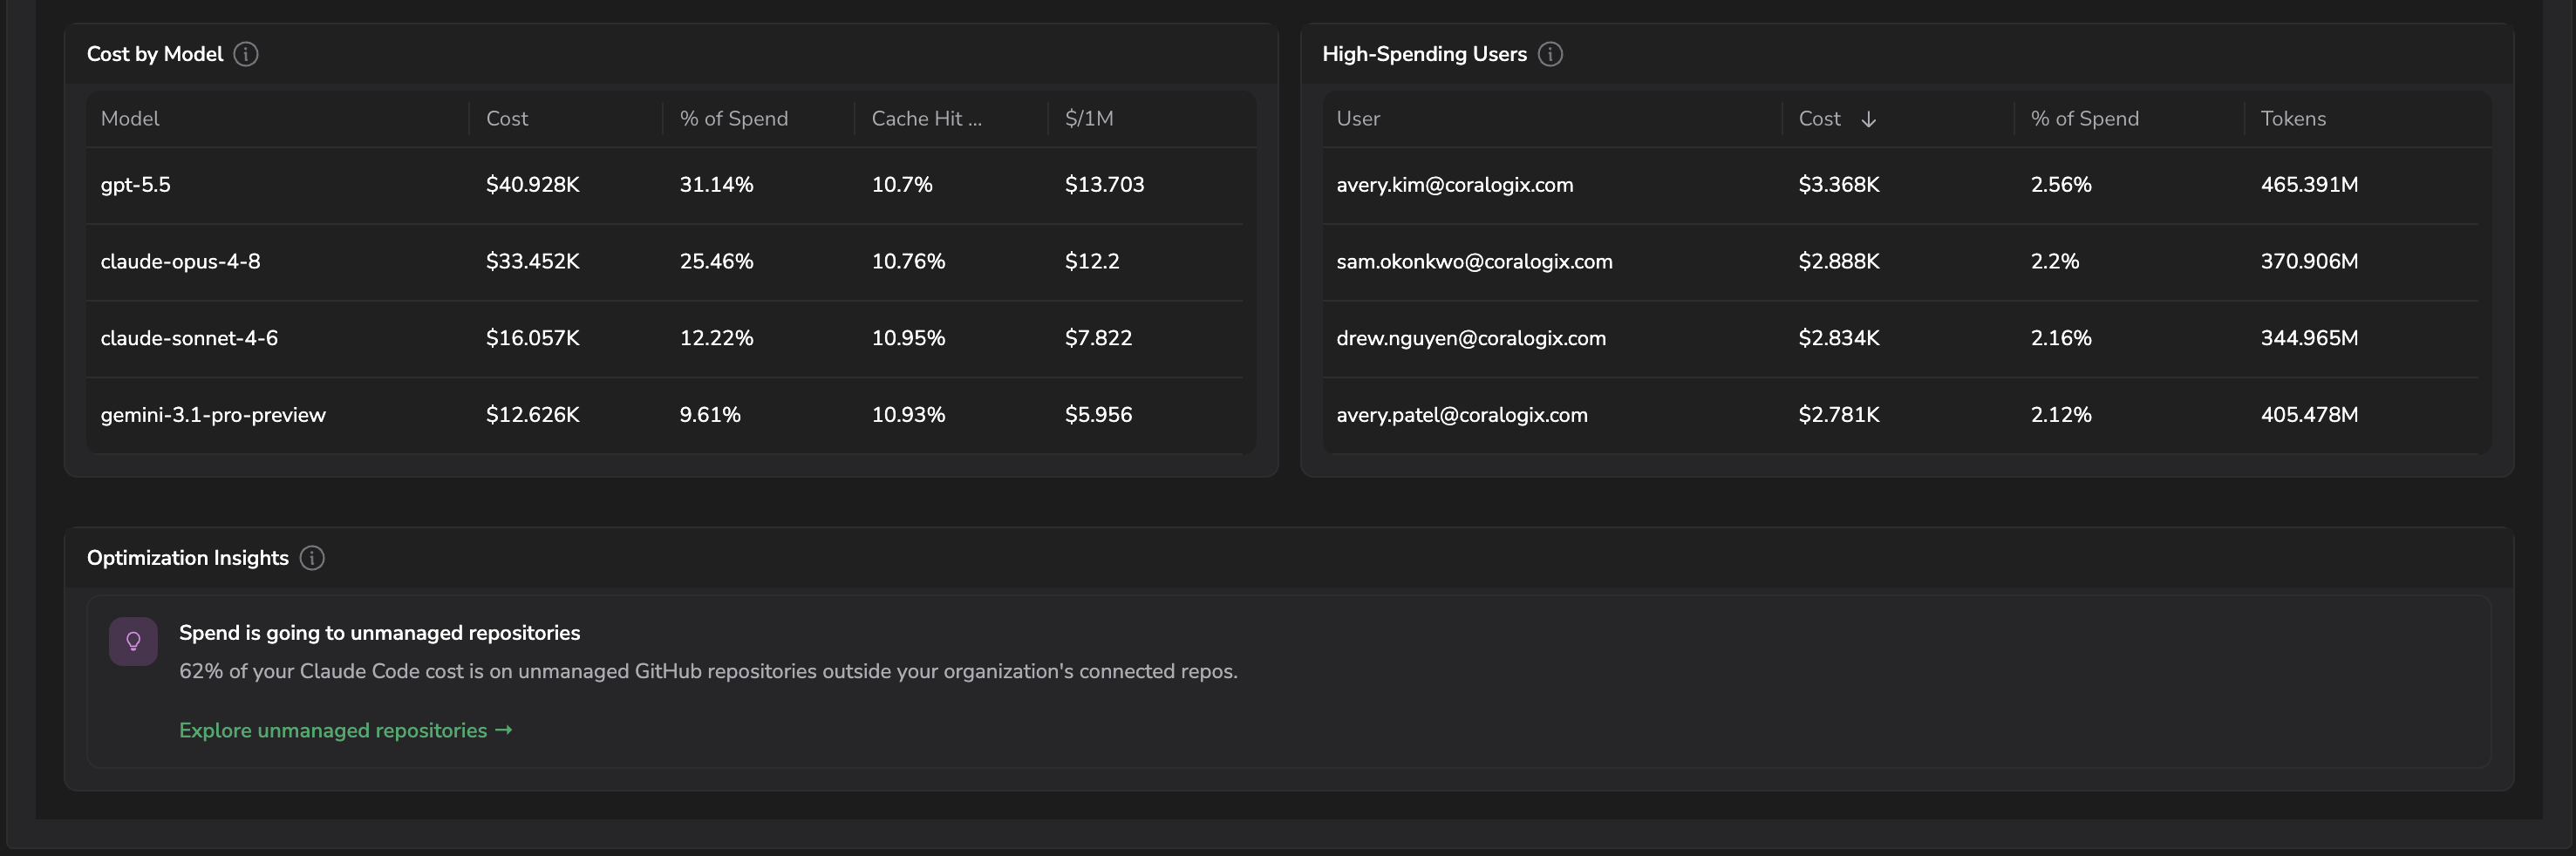Click the High-Spending Users info icon
2576x856 pixels.
pos(1550,54)
